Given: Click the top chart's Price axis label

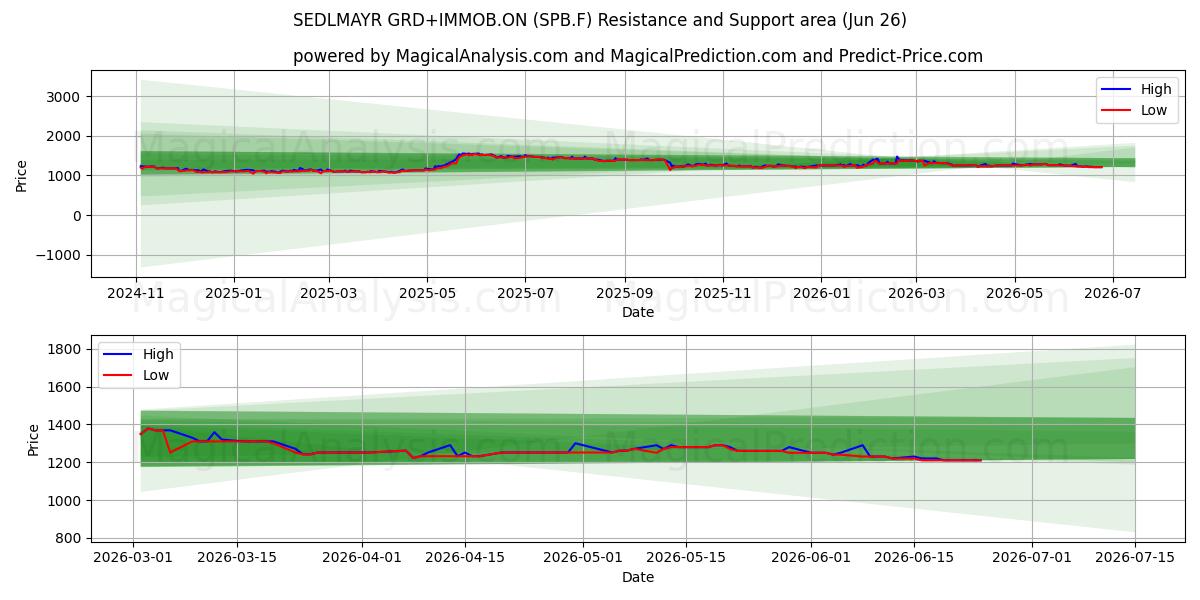Looking at the screenshot, I should [22, 174].
